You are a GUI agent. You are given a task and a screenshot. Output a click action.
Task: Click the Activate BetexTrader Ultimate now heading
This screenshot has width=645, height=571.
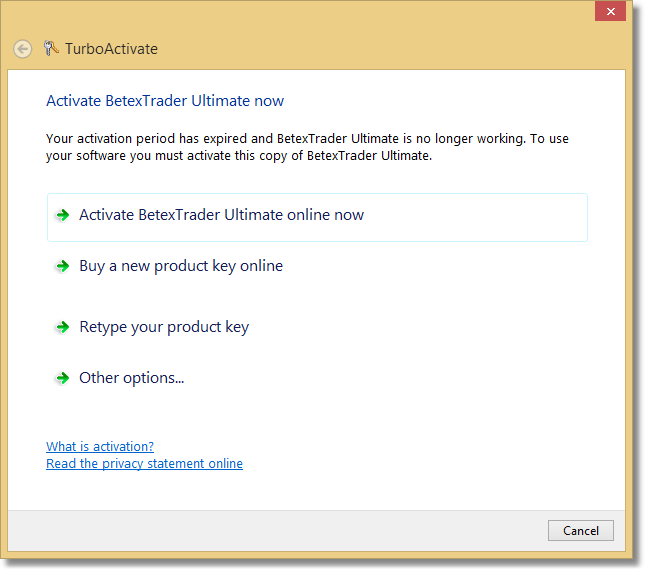click(165, 101)
